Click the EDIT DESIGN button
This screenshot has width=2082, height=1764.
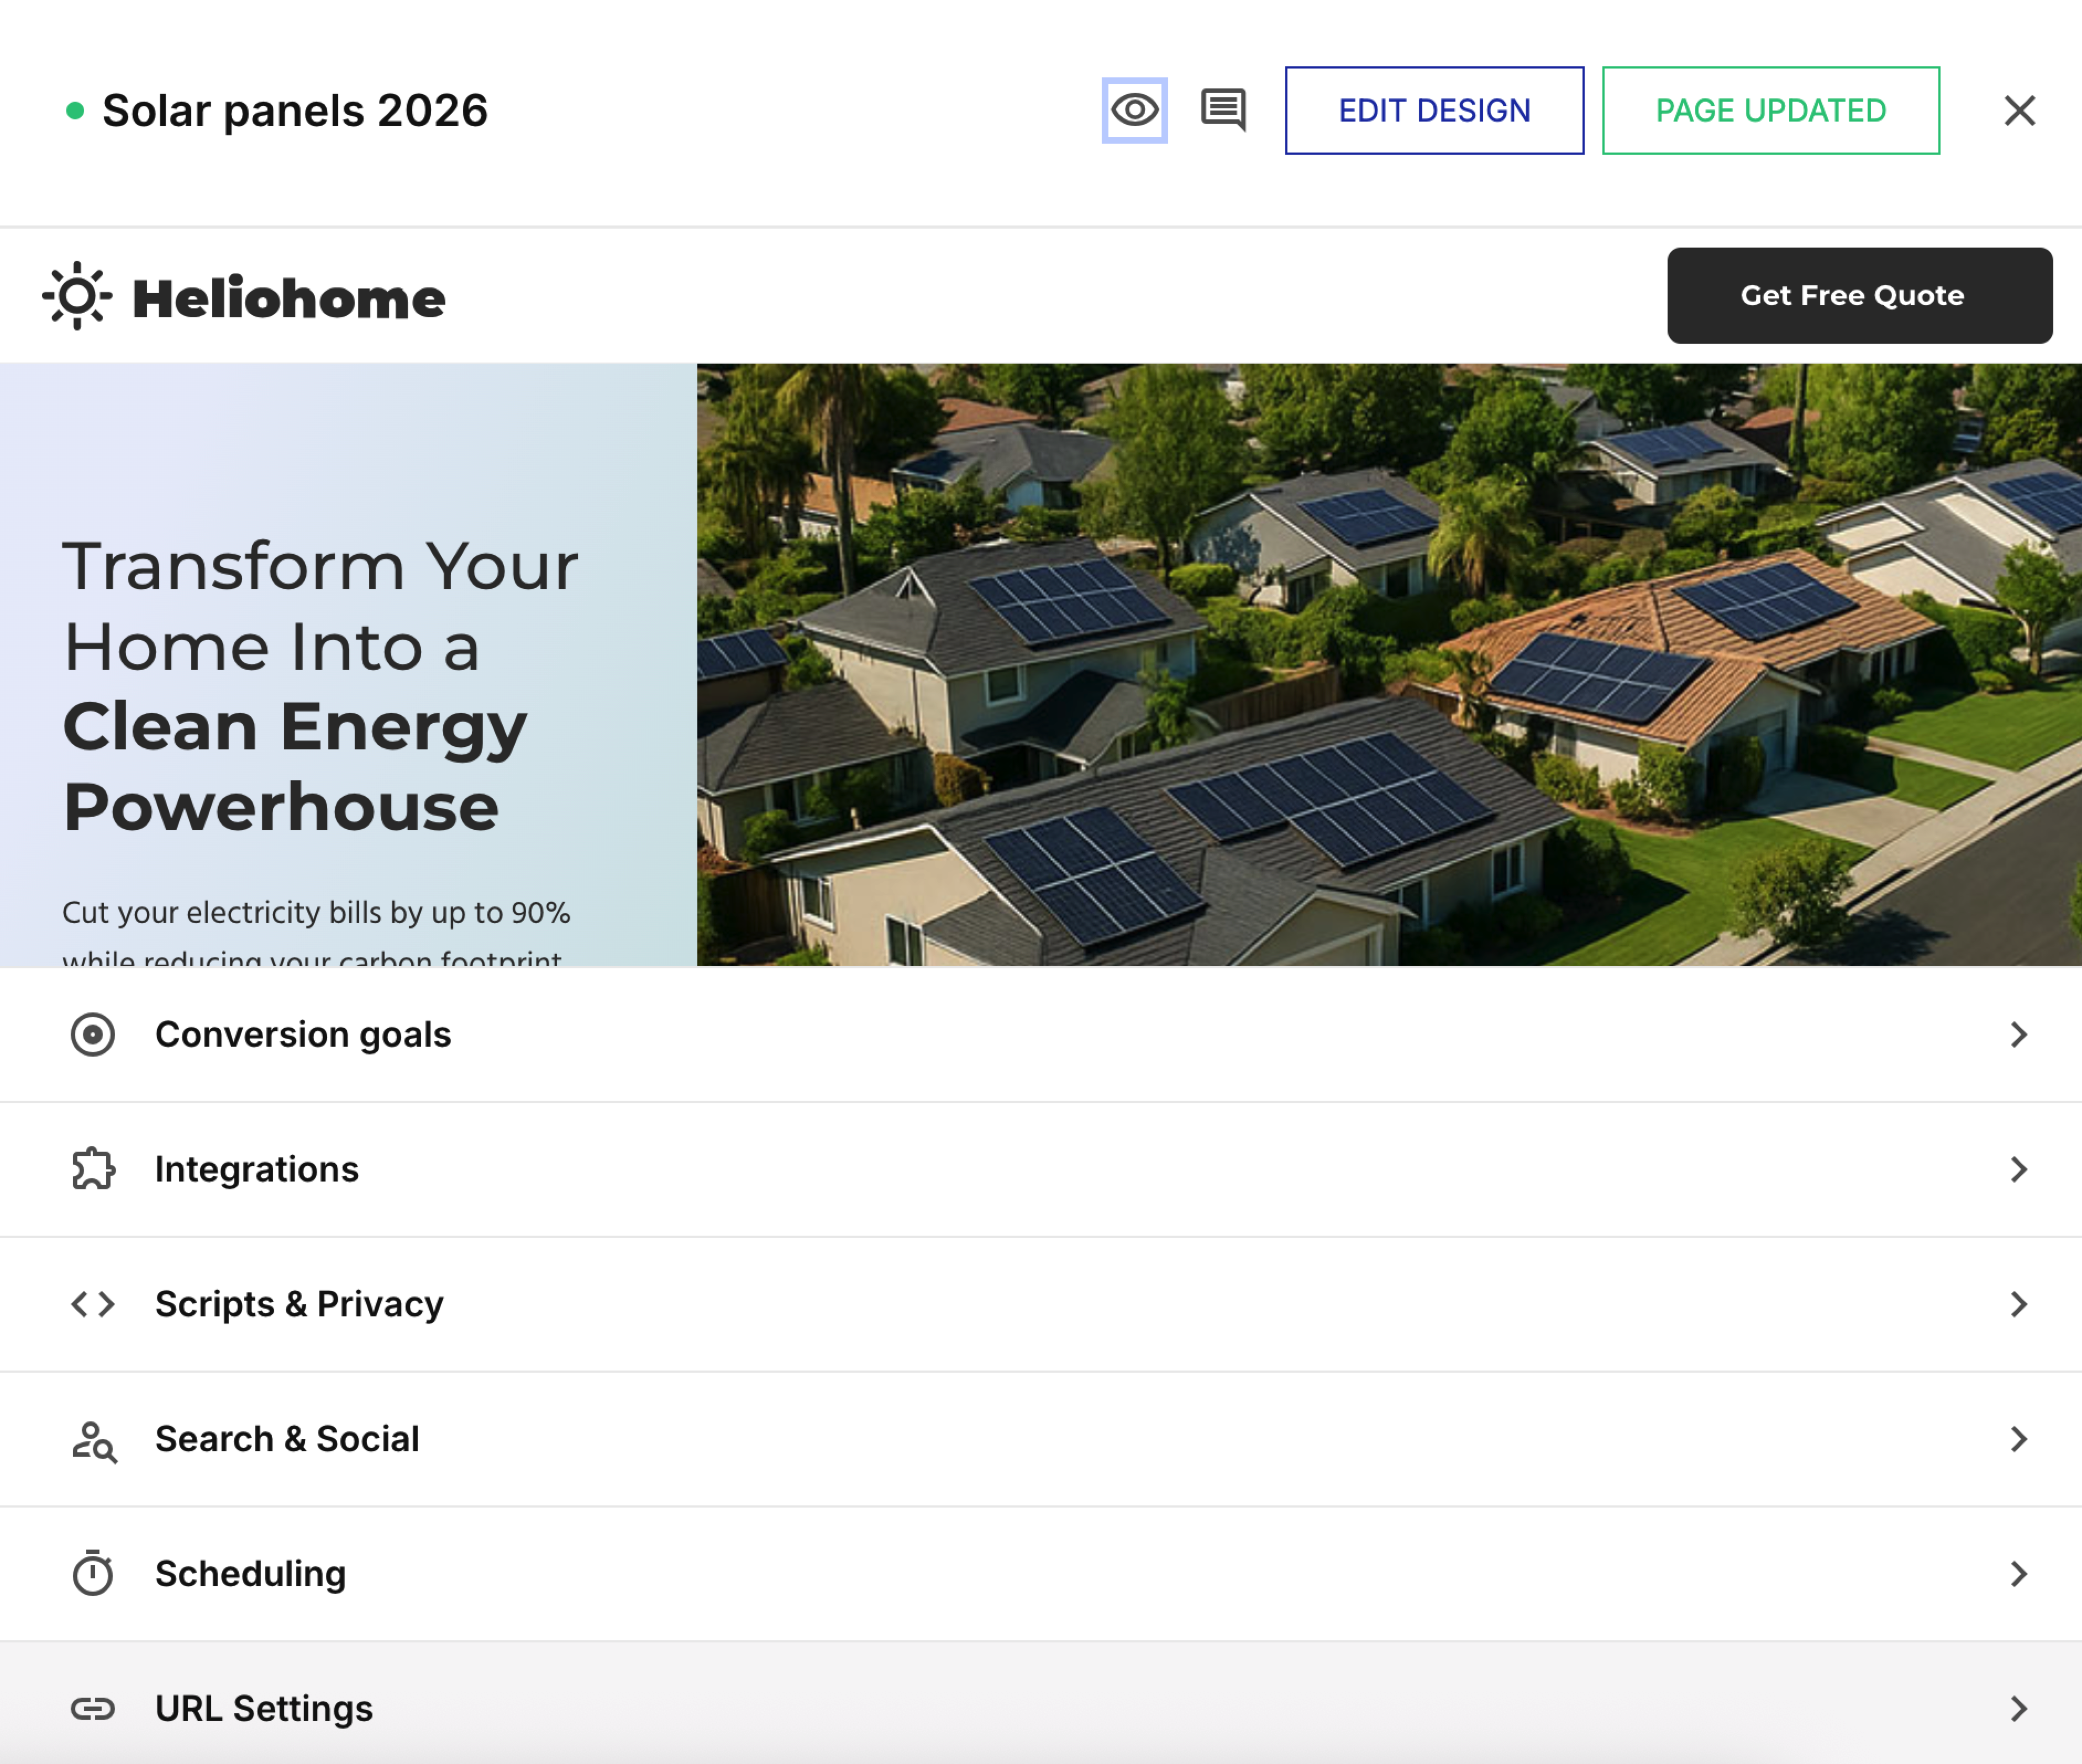click(1433, 110)
